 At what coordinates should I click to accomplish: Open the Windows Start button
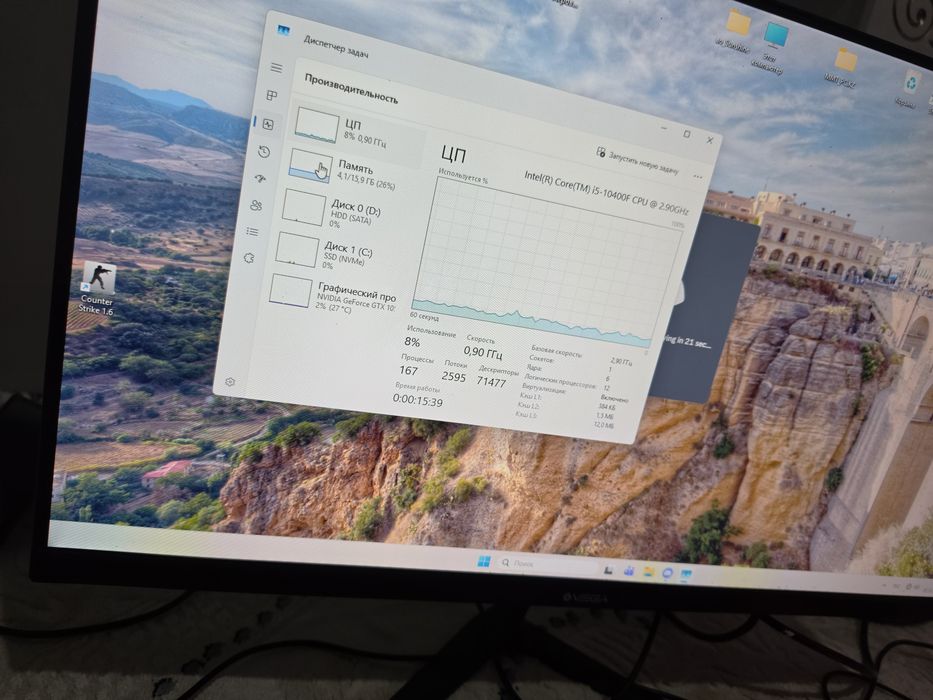[484, 561]
